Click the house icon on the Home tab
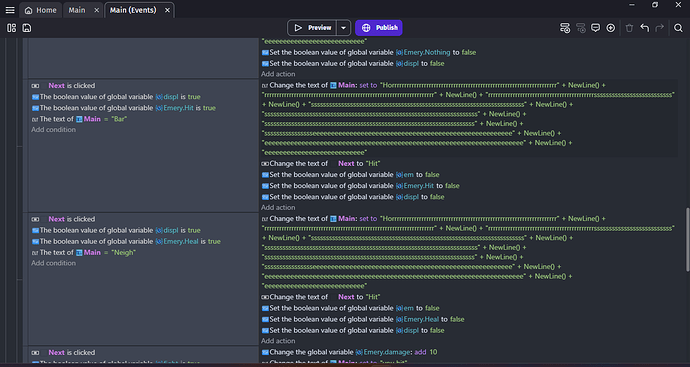This screenshot has height=367, width=690. 29,10
